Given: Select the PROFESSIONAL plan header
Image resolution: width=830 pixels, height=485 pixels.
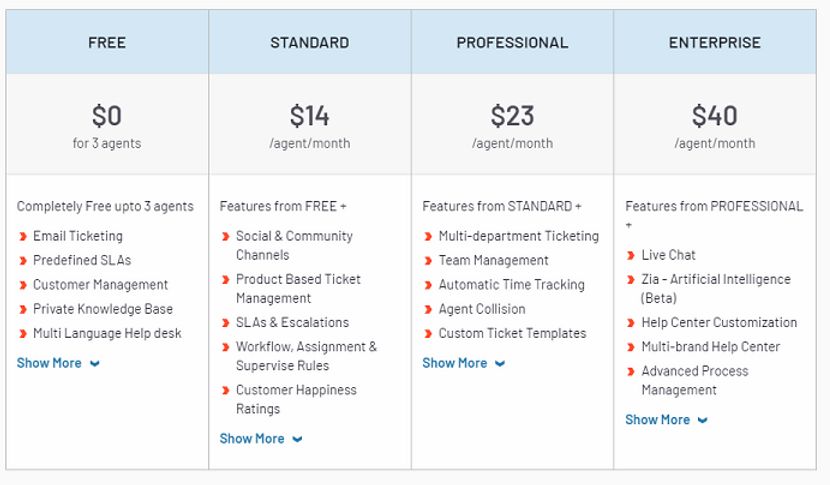Looking at the screenshot, I should (512, 43).
